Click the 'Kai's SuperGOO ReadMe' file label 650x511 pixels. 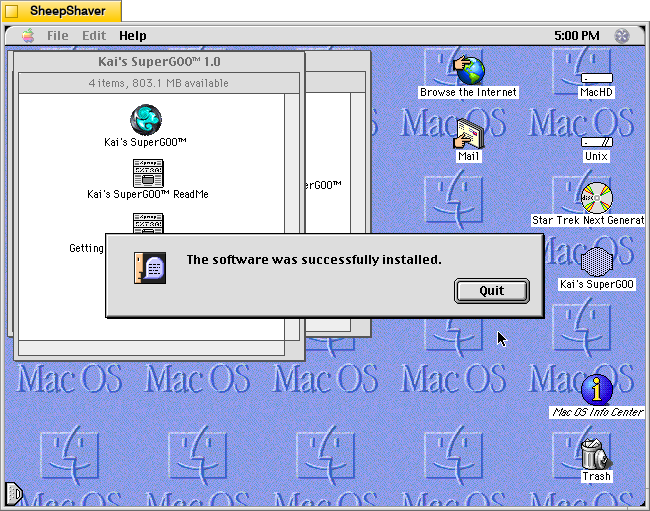(x=148, y=194)
